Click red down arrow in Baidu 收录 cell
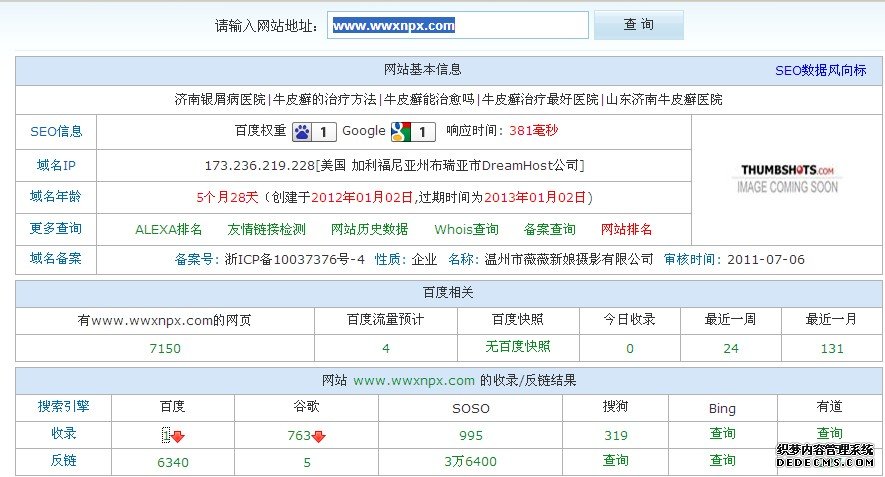885x477 pixels. (x=178, y=436)
